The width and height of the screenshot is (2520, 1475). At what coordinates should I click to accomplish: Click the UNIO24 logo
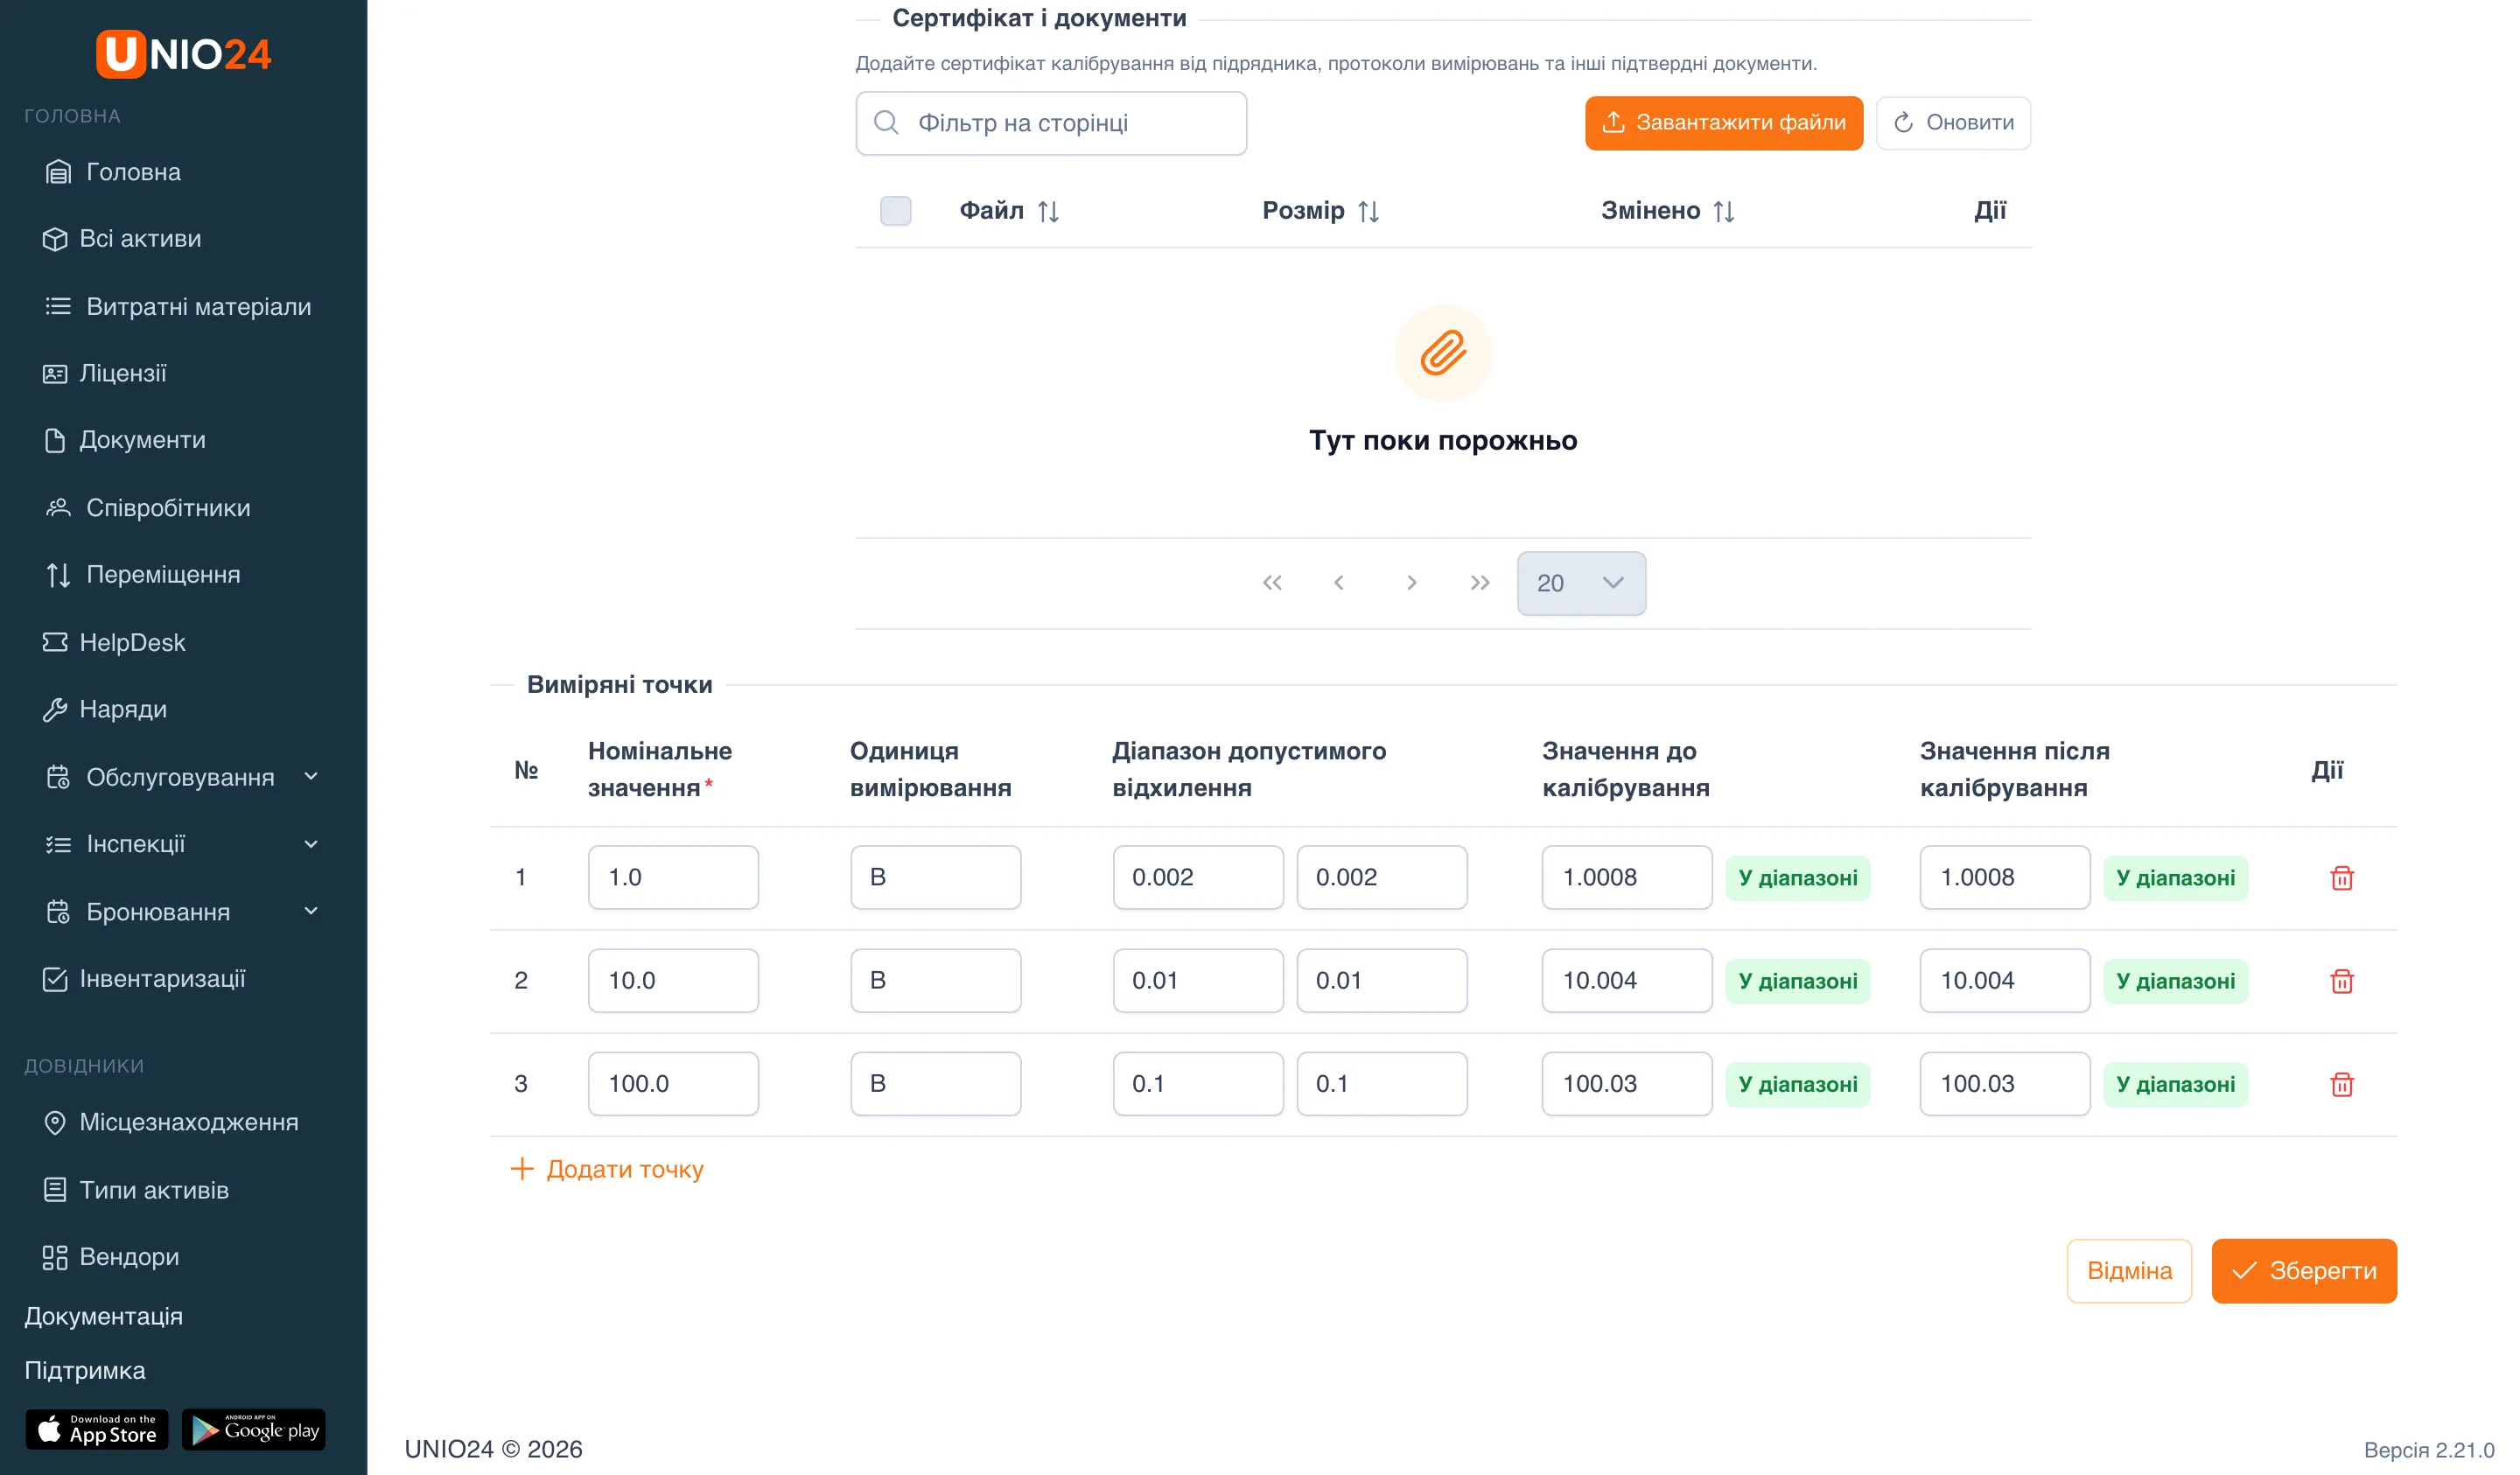[x=183, y=53]
